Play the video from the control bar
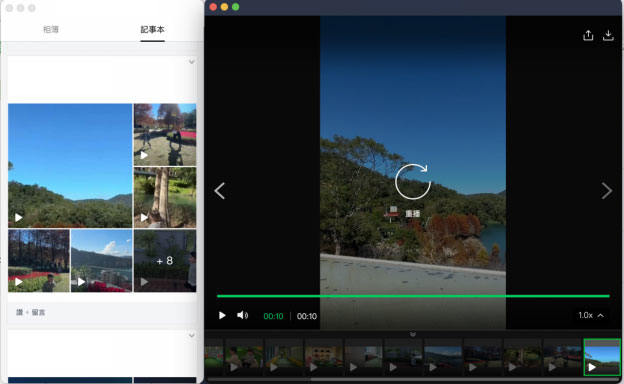624x384 pixels. click(x=222, y=316)
